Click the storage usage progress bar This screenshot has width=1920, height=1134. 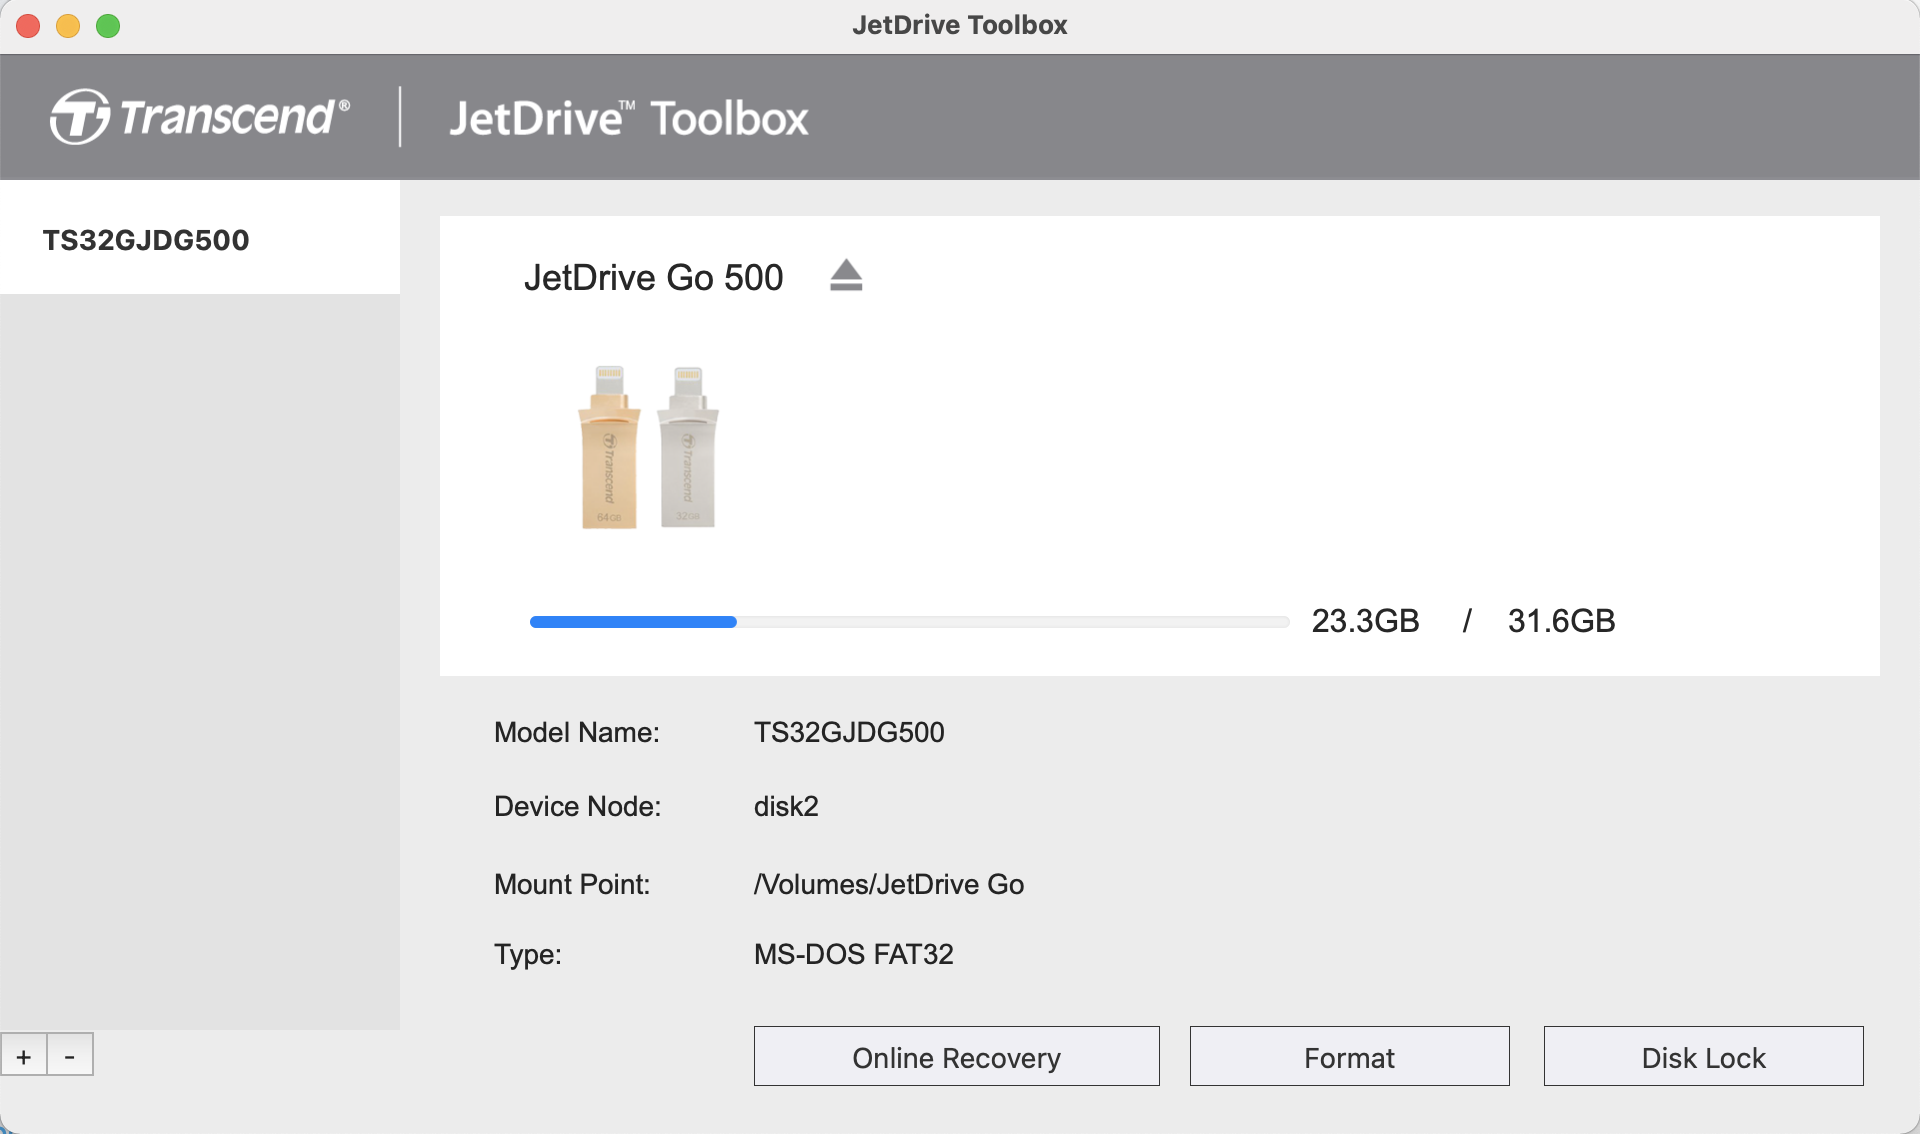point(909,622)
